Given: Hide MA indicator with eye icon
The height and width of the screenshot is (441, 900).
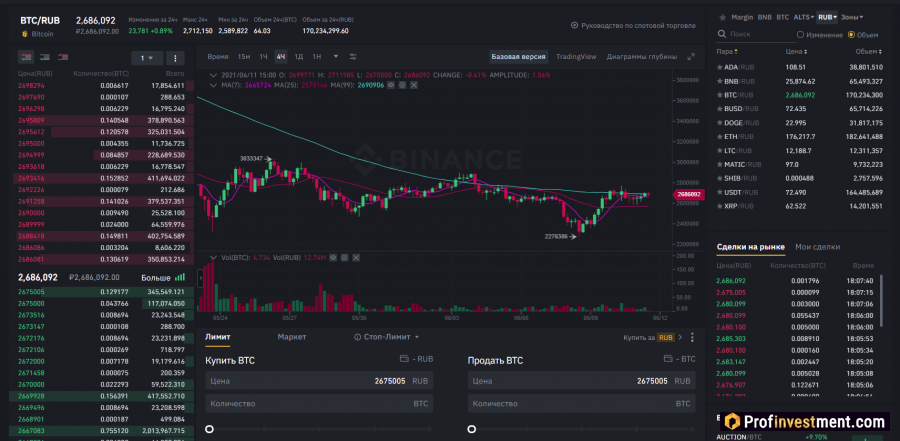Looking at the screenshot, I should point(391,85).
